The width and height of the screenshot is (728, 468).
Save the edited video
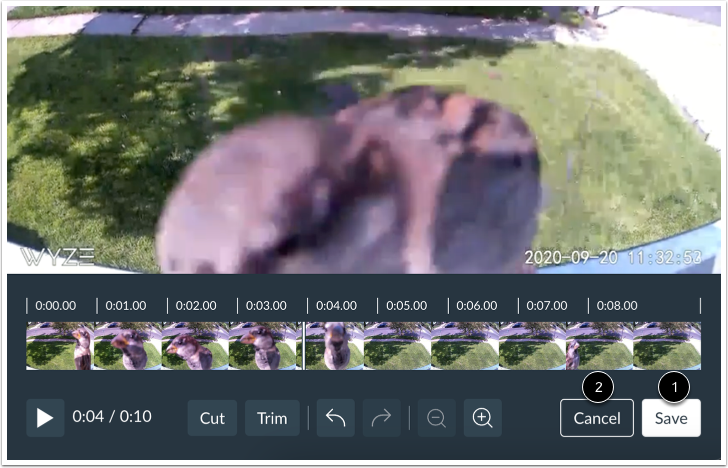click(671, 418)
